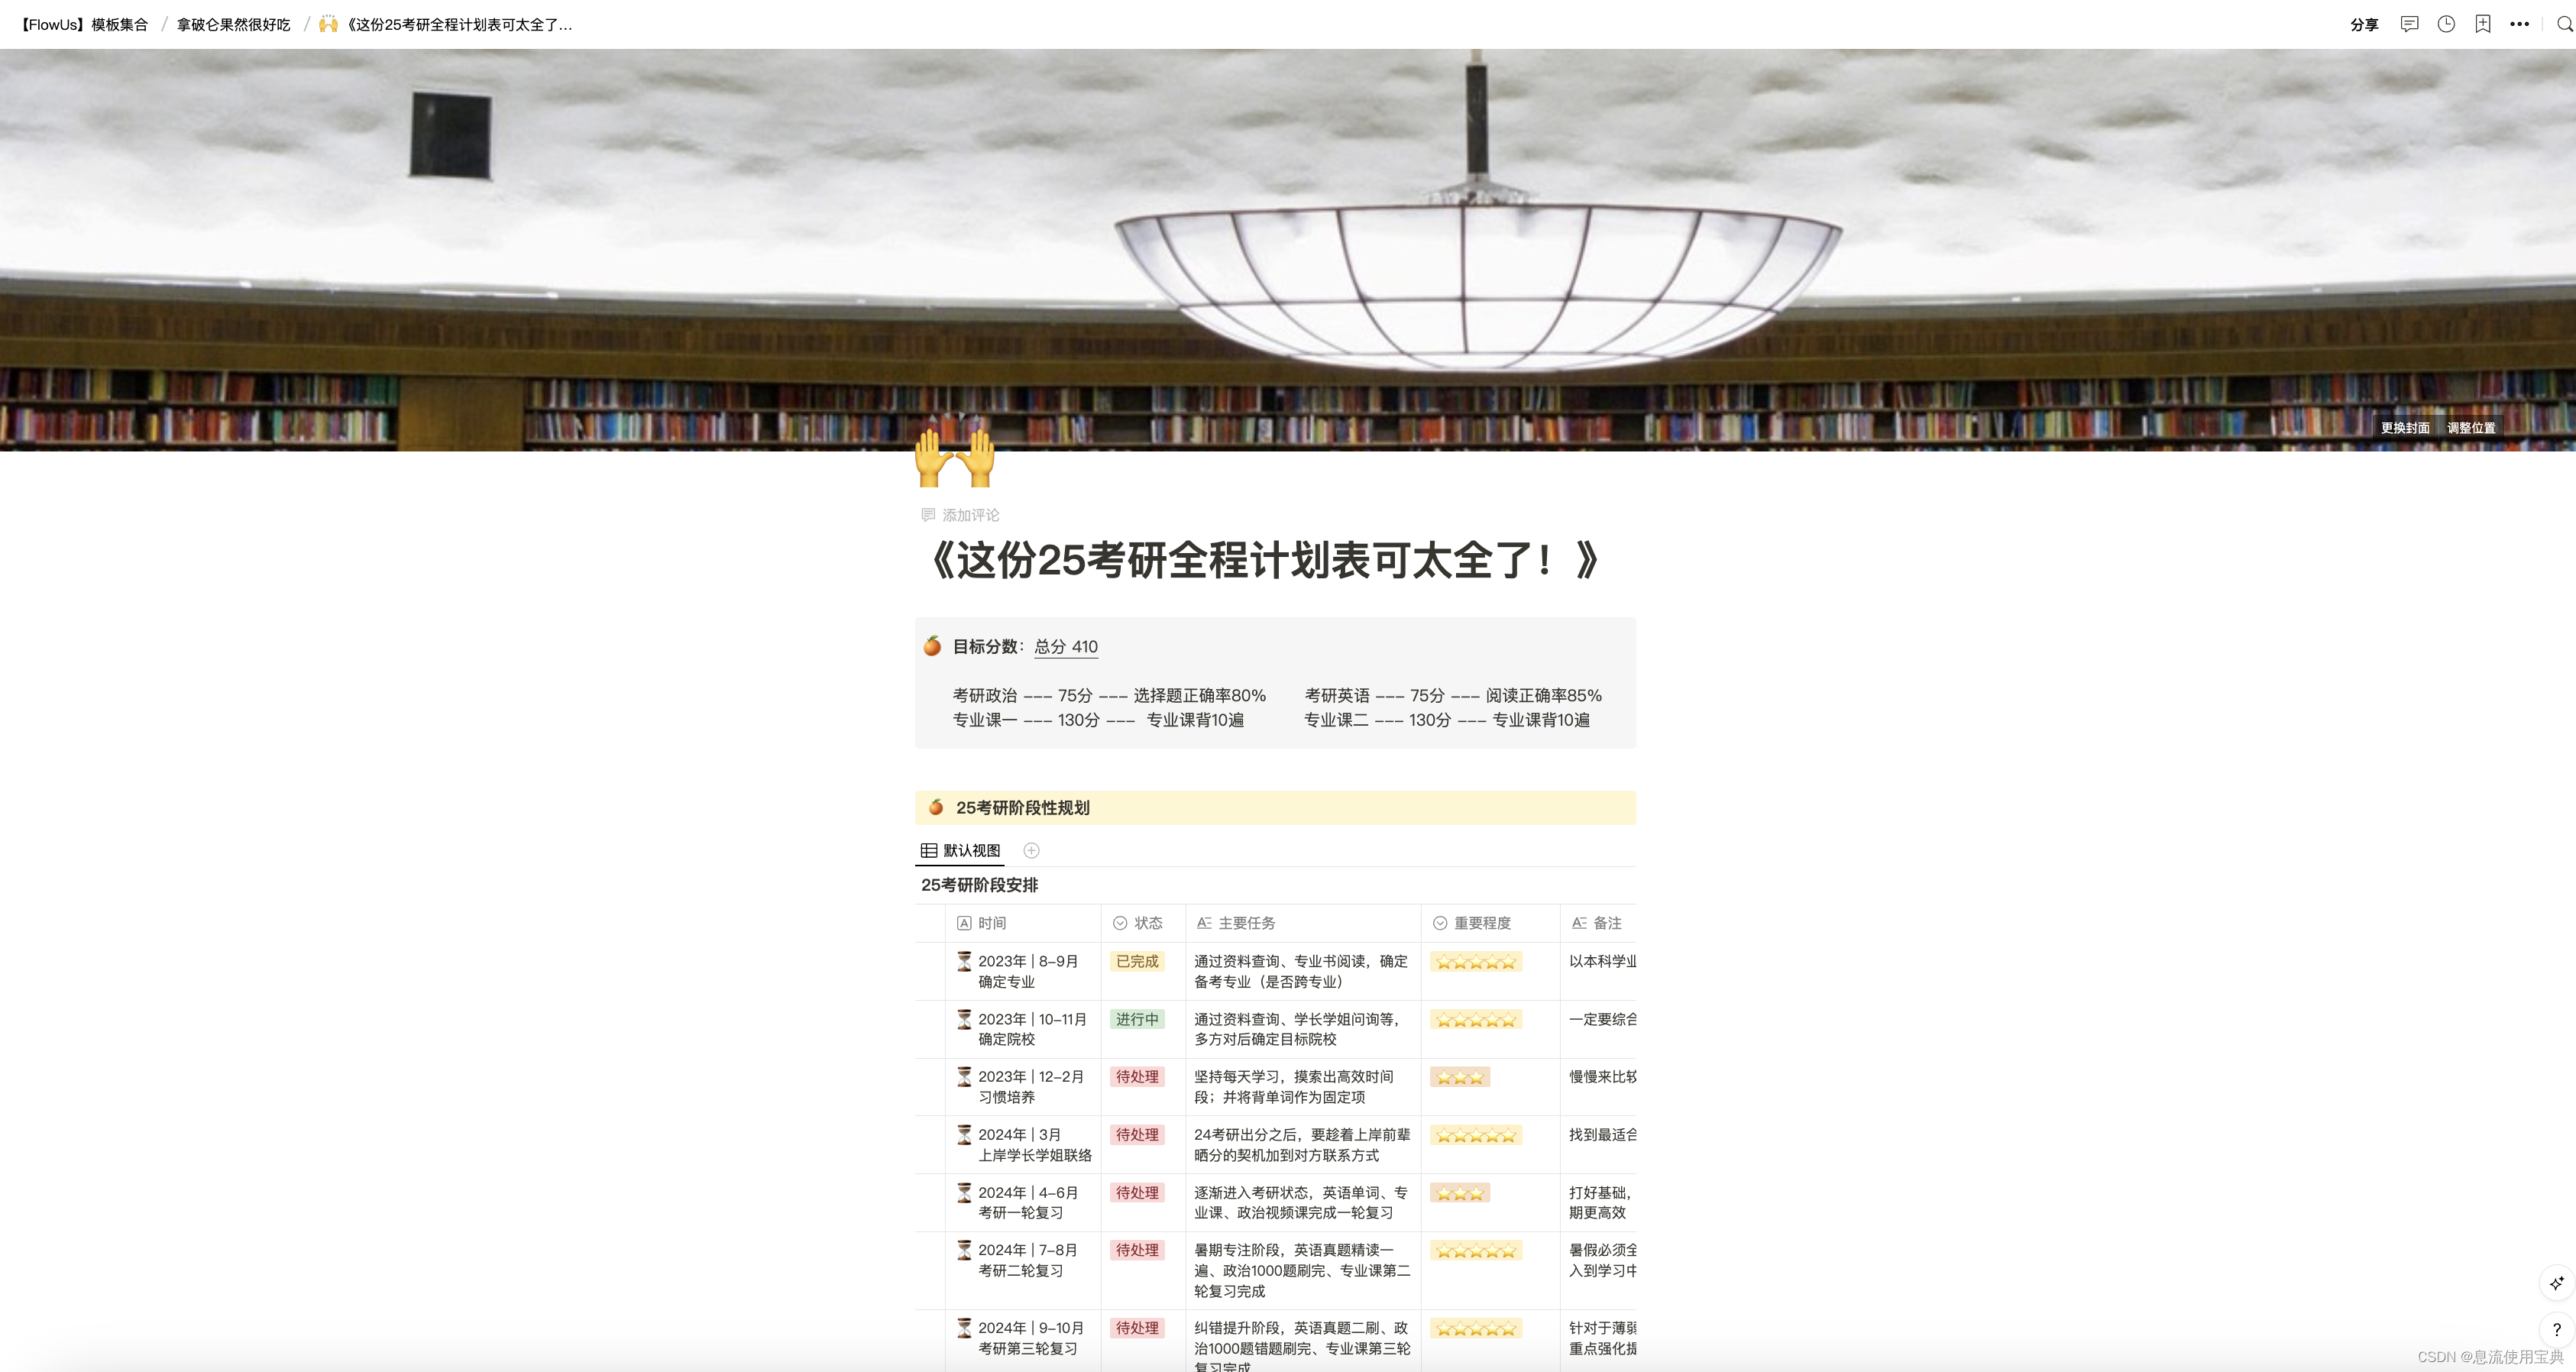The height and width of the screenshot is (1372, 2576).
Task: Select the 默认视图 table view tab
Action: coord(960,850)
